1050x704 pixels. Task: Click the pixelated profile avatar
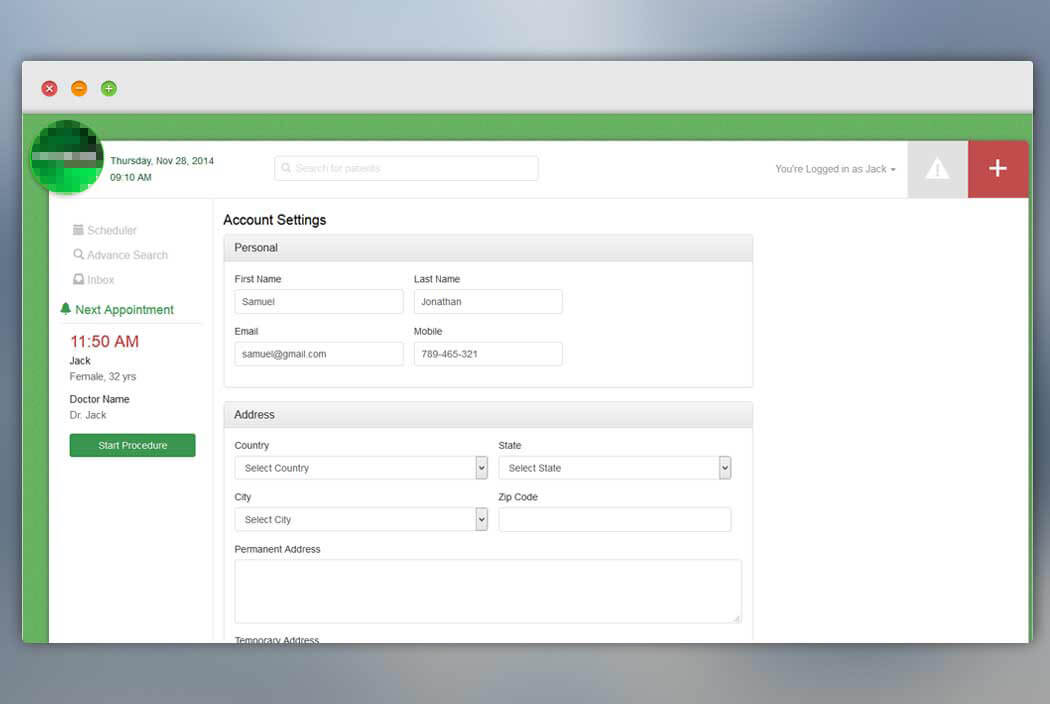tap(67, 157)
